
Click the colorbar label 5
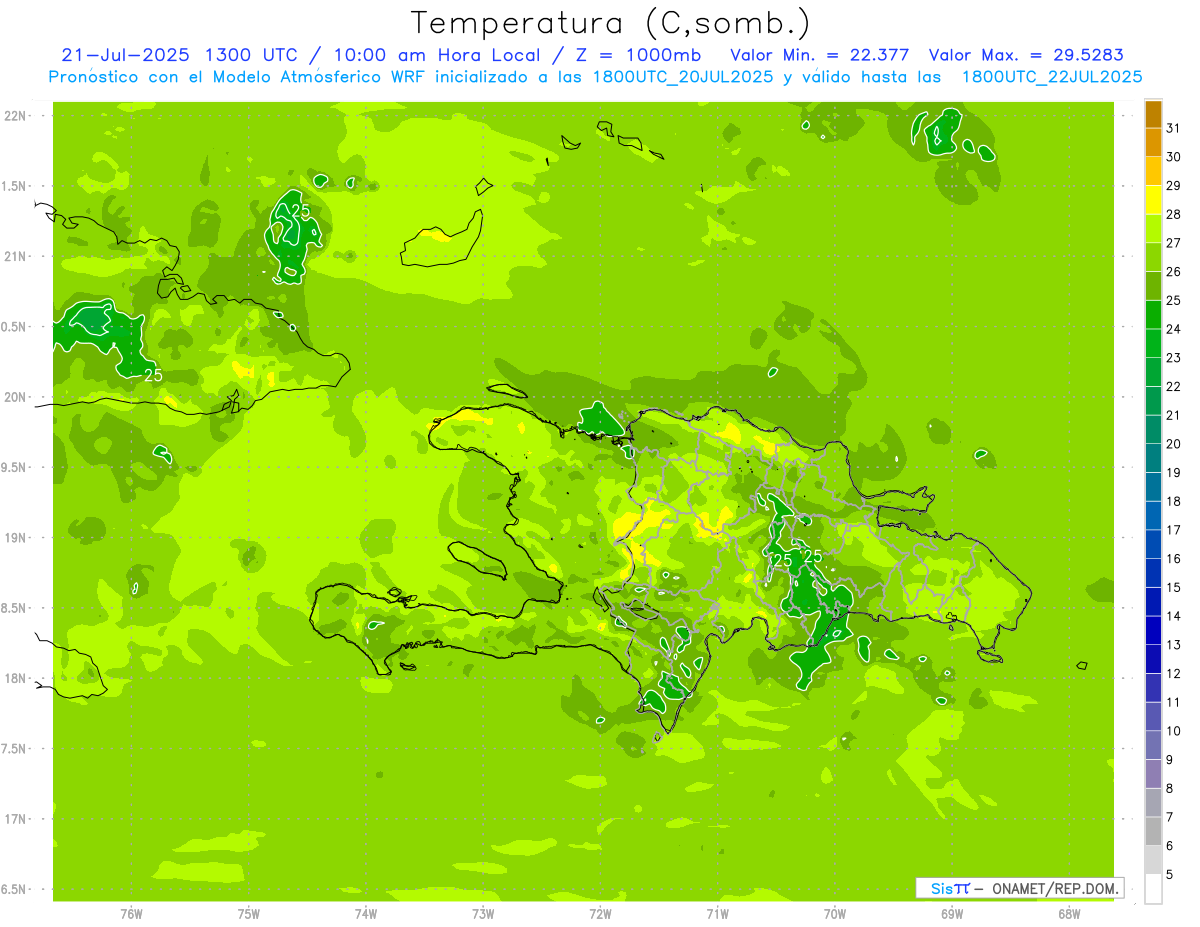pos(1170,875)
